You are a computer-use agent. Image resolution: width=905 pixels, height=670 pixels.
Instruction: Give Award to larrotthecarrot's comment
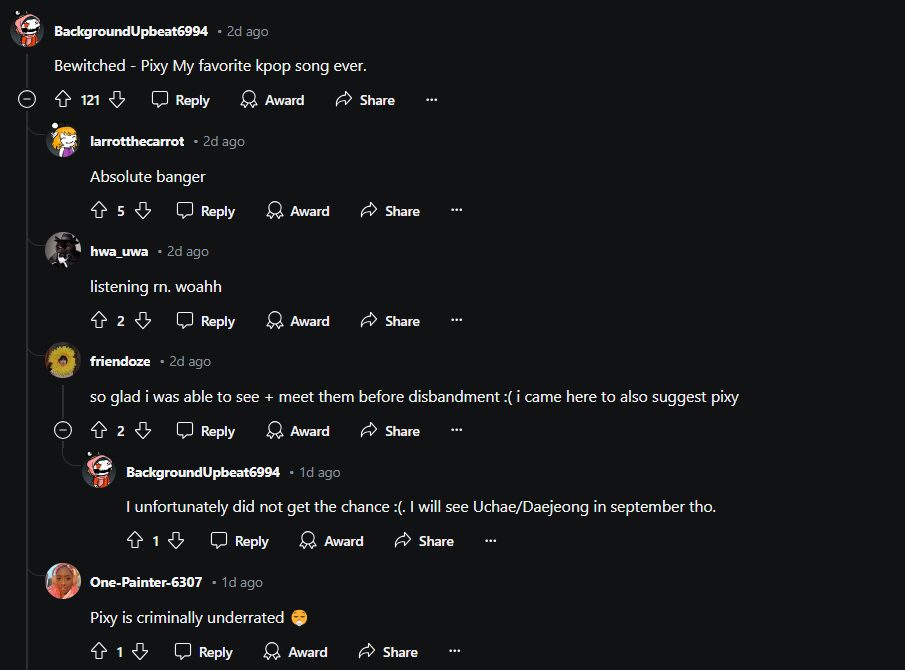pos(298,211)
